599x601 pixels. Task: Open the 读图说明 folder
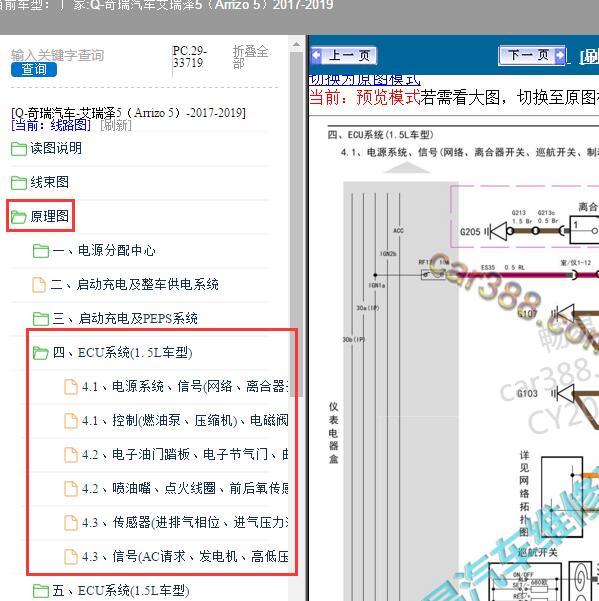click(56, 148)
